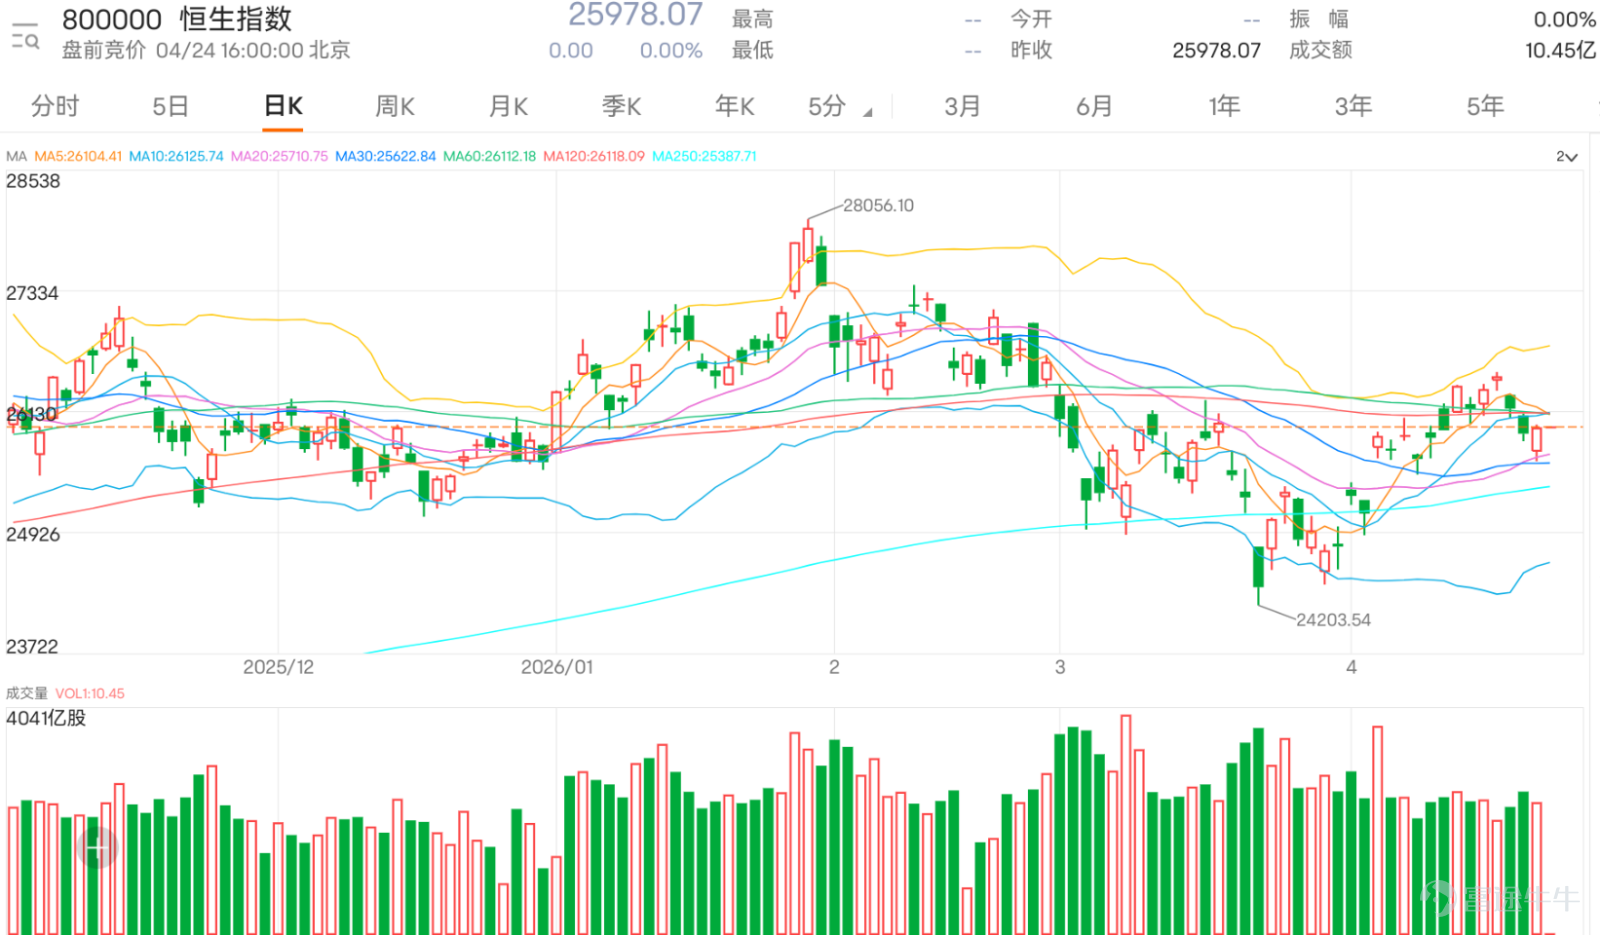Click the current price 25978.07 in header
1600x935 pixels.
635,15
